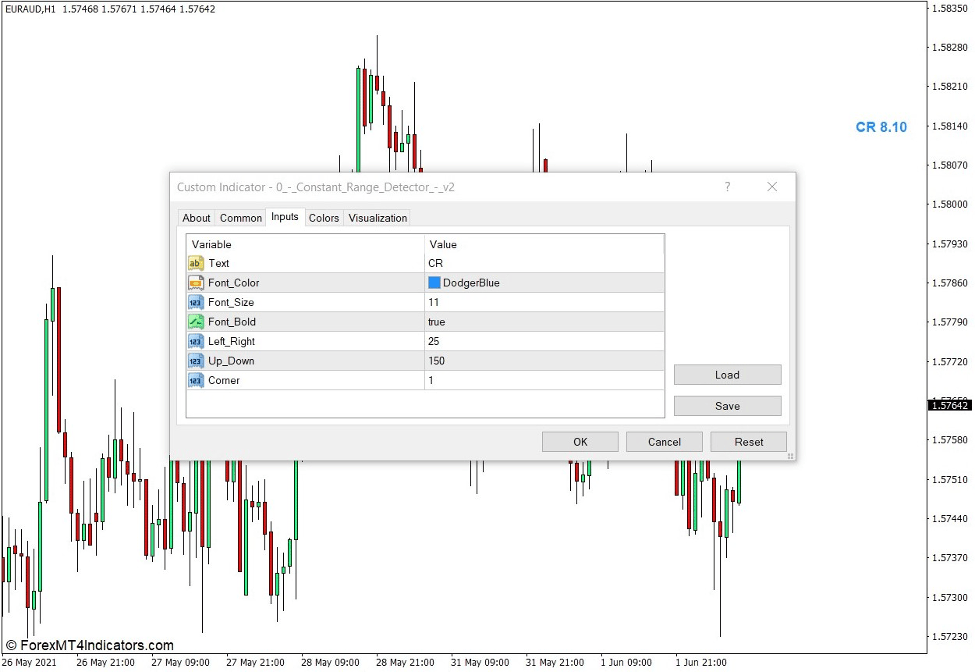Switch to the Common tab
Screen dimensions: 977x672
pos(240,218)
